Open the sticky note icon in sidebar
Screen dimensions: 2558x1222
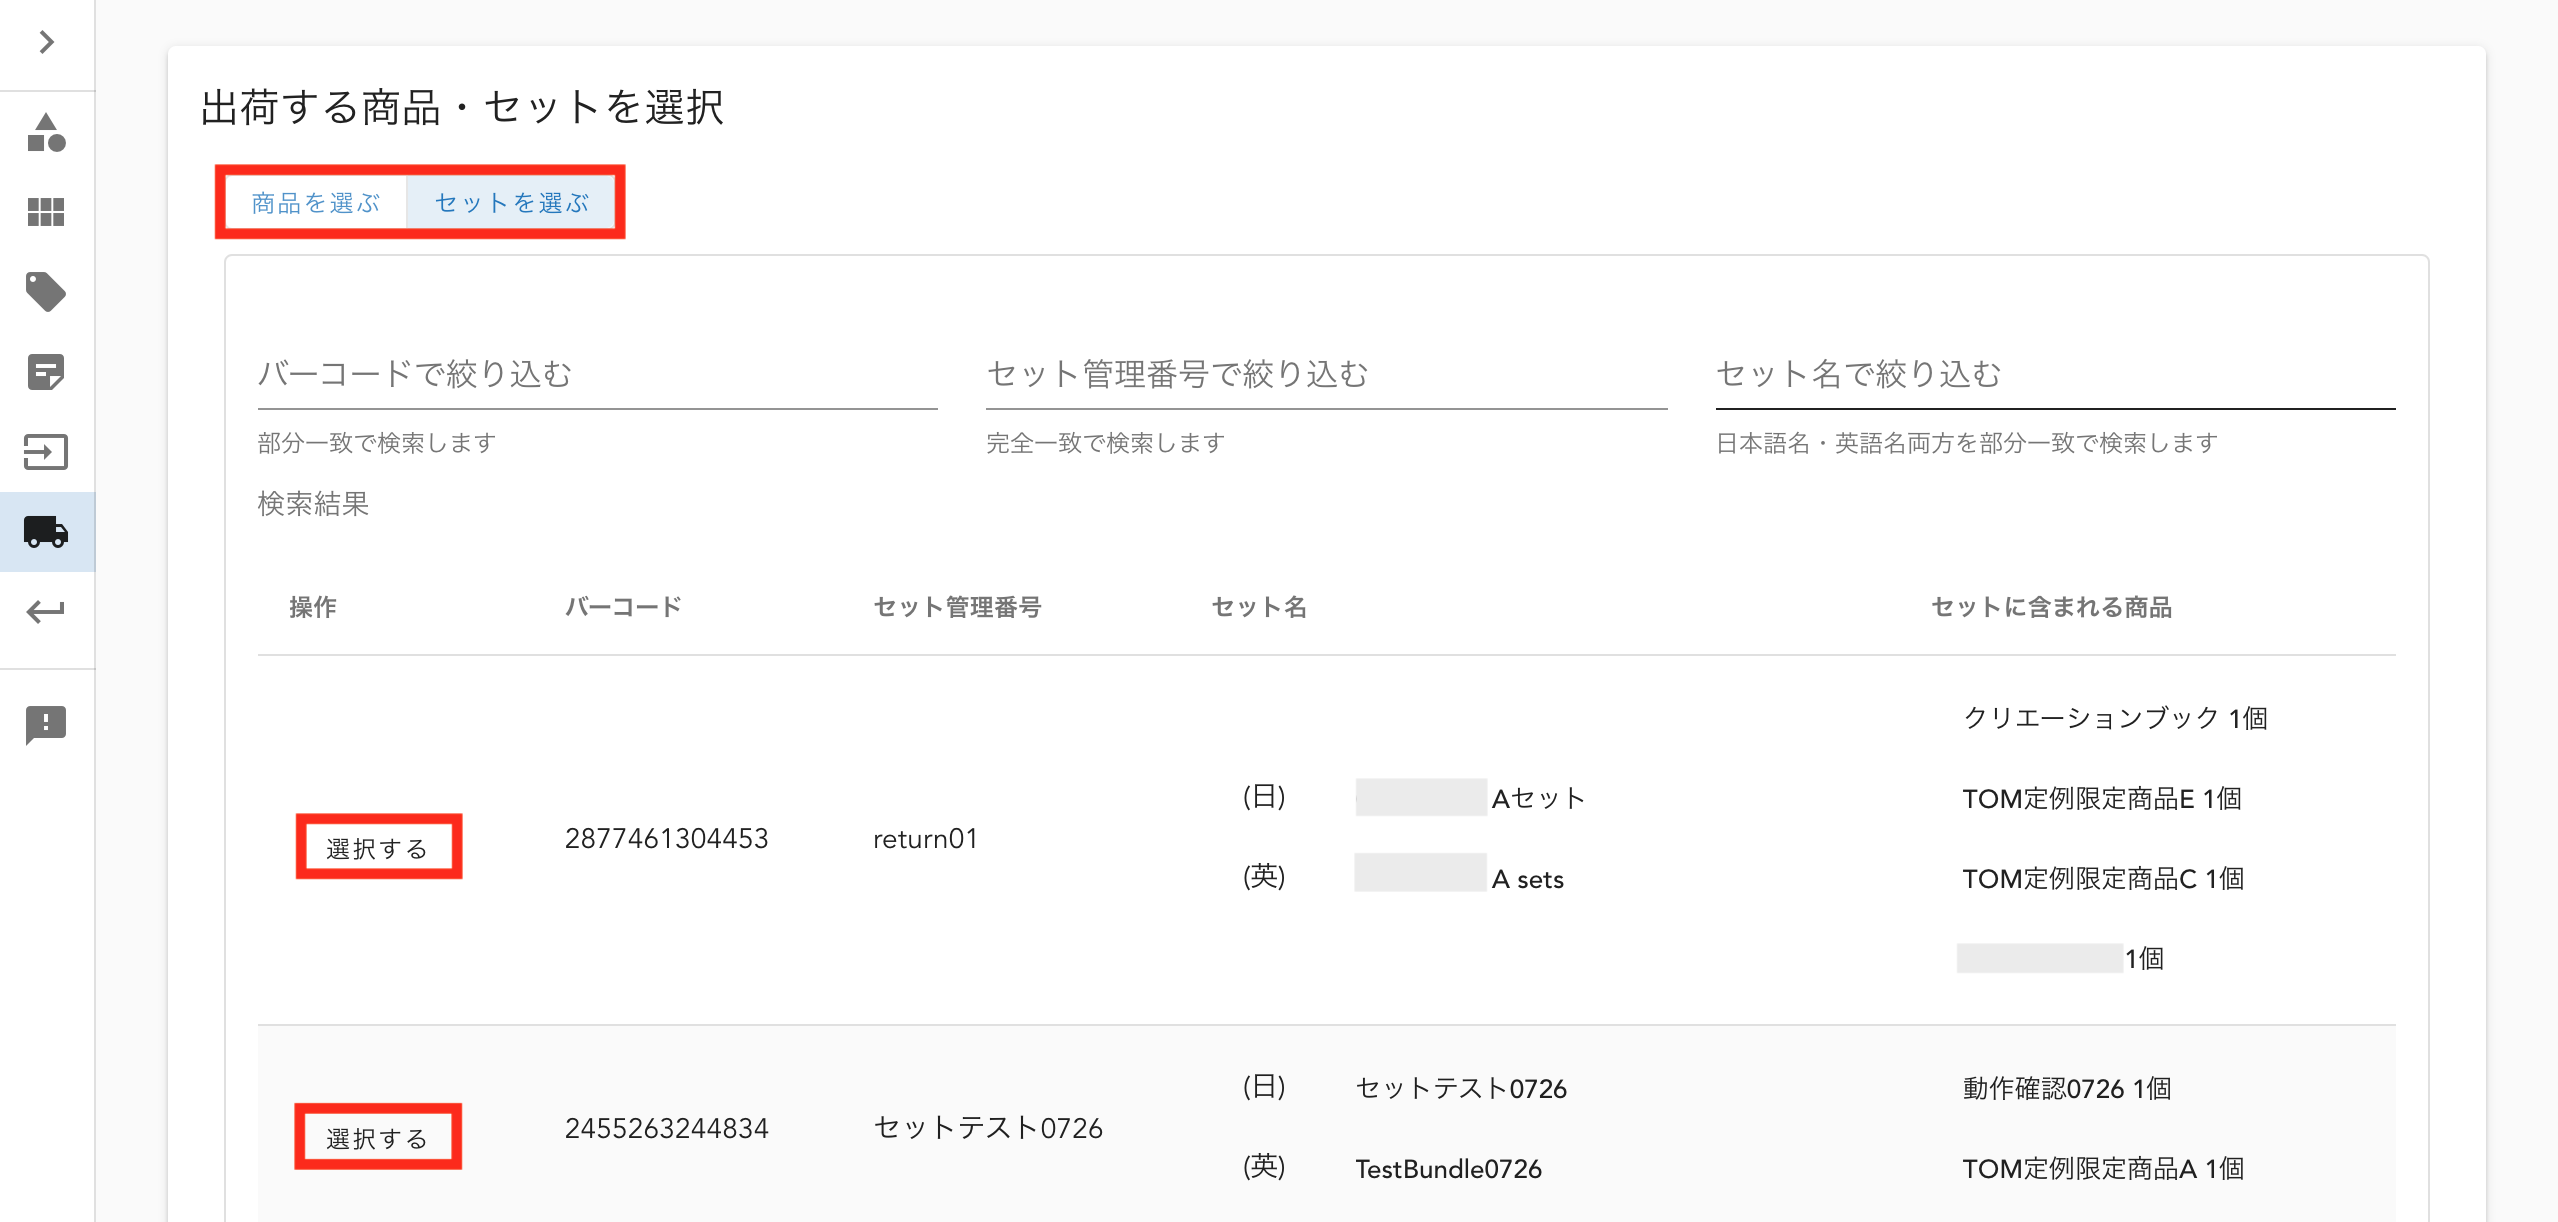click(x=46, y=372)
